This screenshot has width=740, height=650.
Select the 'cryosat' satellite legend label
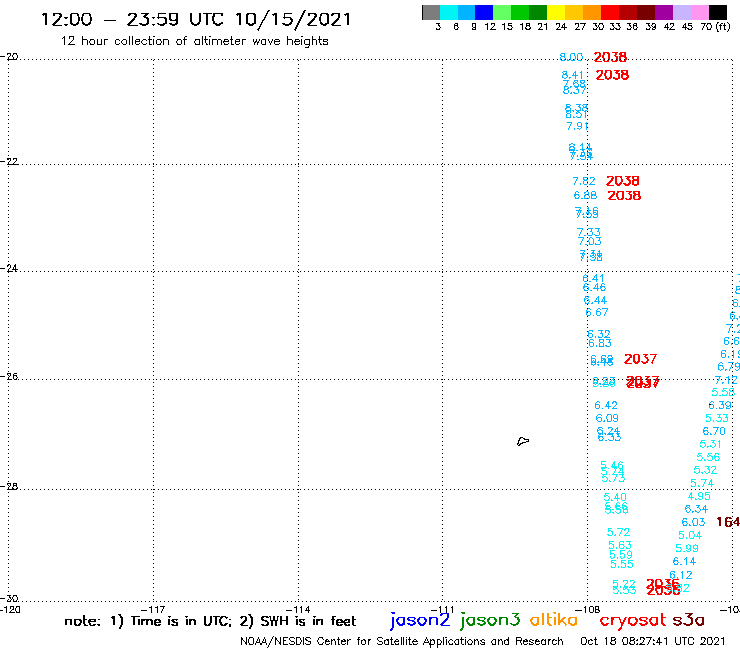tap(632, 620)
